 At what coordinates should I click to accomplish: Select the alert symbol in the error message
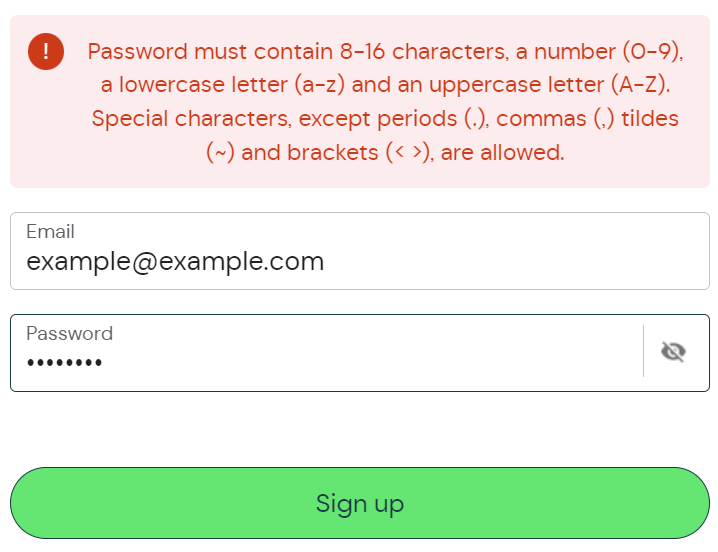pos(46,51)
